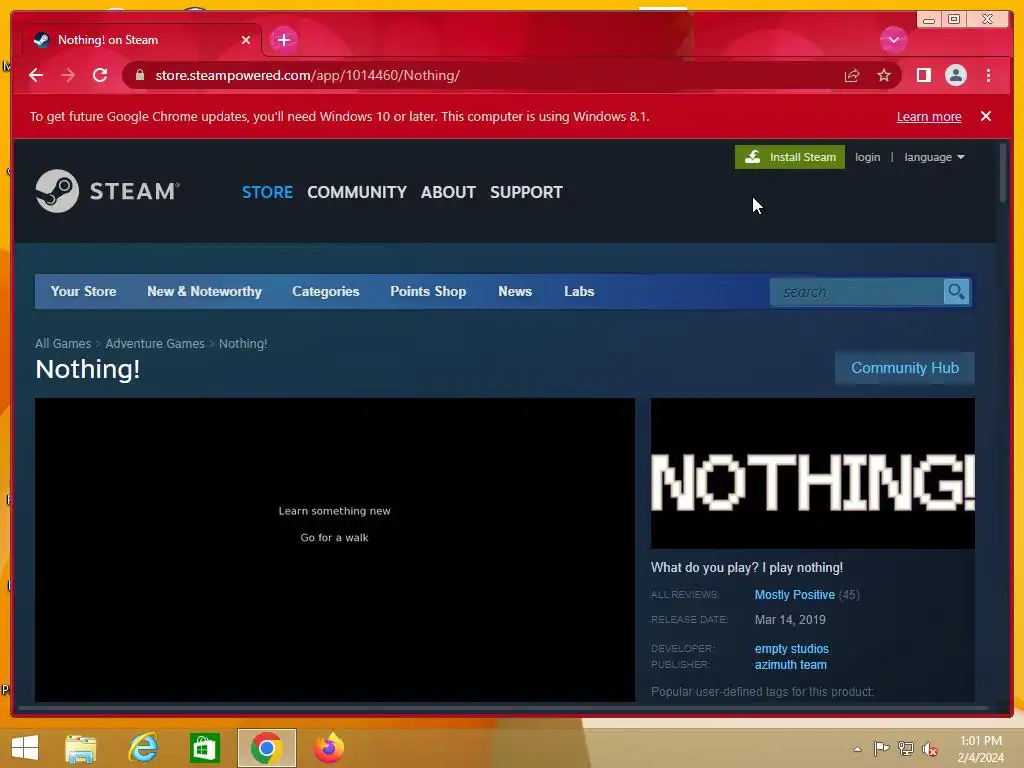The image size is (1024, 768).
Task: Expand the tab search chevron
Action: pos(893,40)
